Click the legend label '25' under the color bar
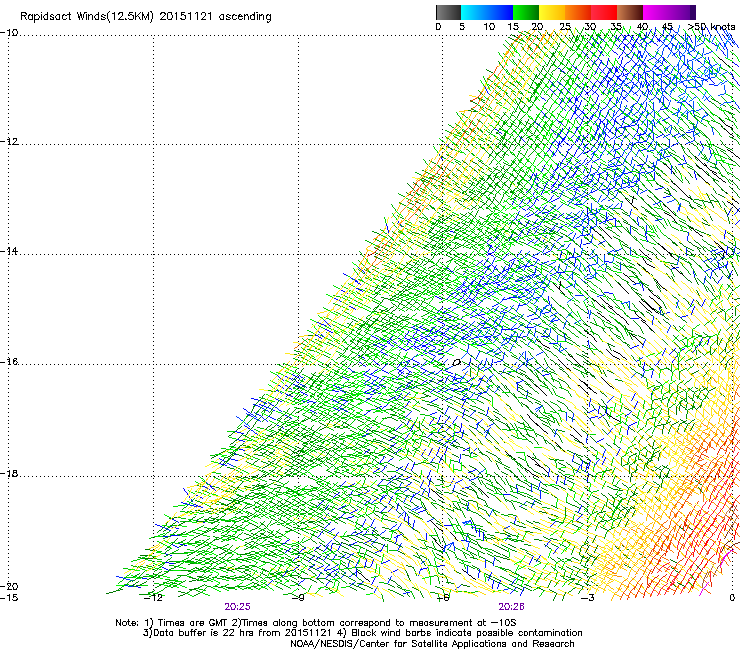The width and height of the screenshot is (740, 650). pos(565,27)
